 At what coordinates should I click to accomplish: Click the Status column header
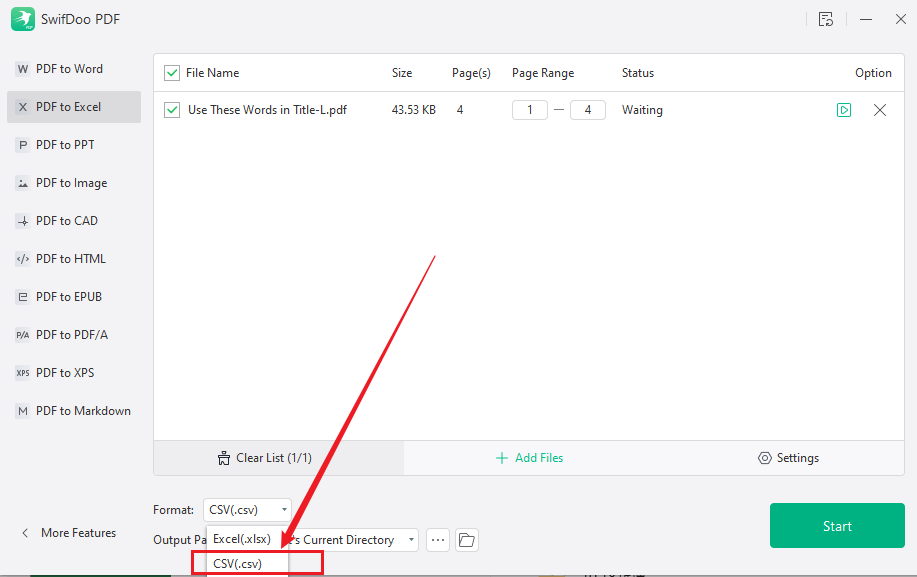click(x=637, y=73)
